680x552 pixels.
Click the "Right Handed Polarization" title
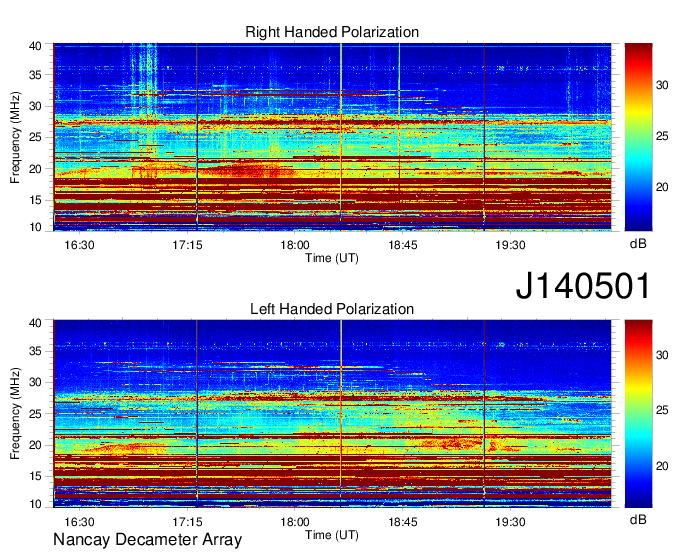332,32
